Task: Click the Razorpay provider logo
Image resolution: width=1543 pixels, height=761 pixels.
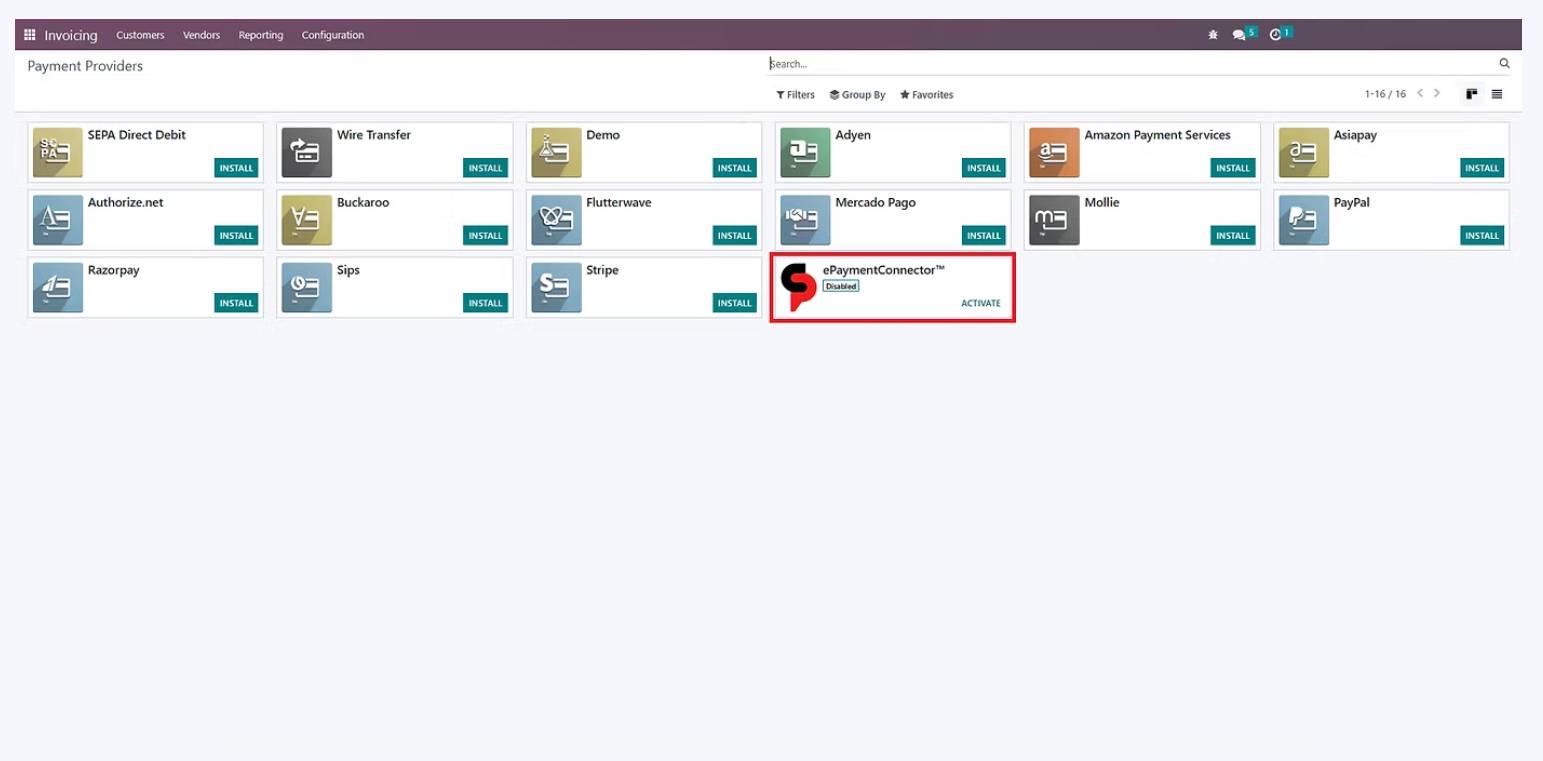Action: 57,287
